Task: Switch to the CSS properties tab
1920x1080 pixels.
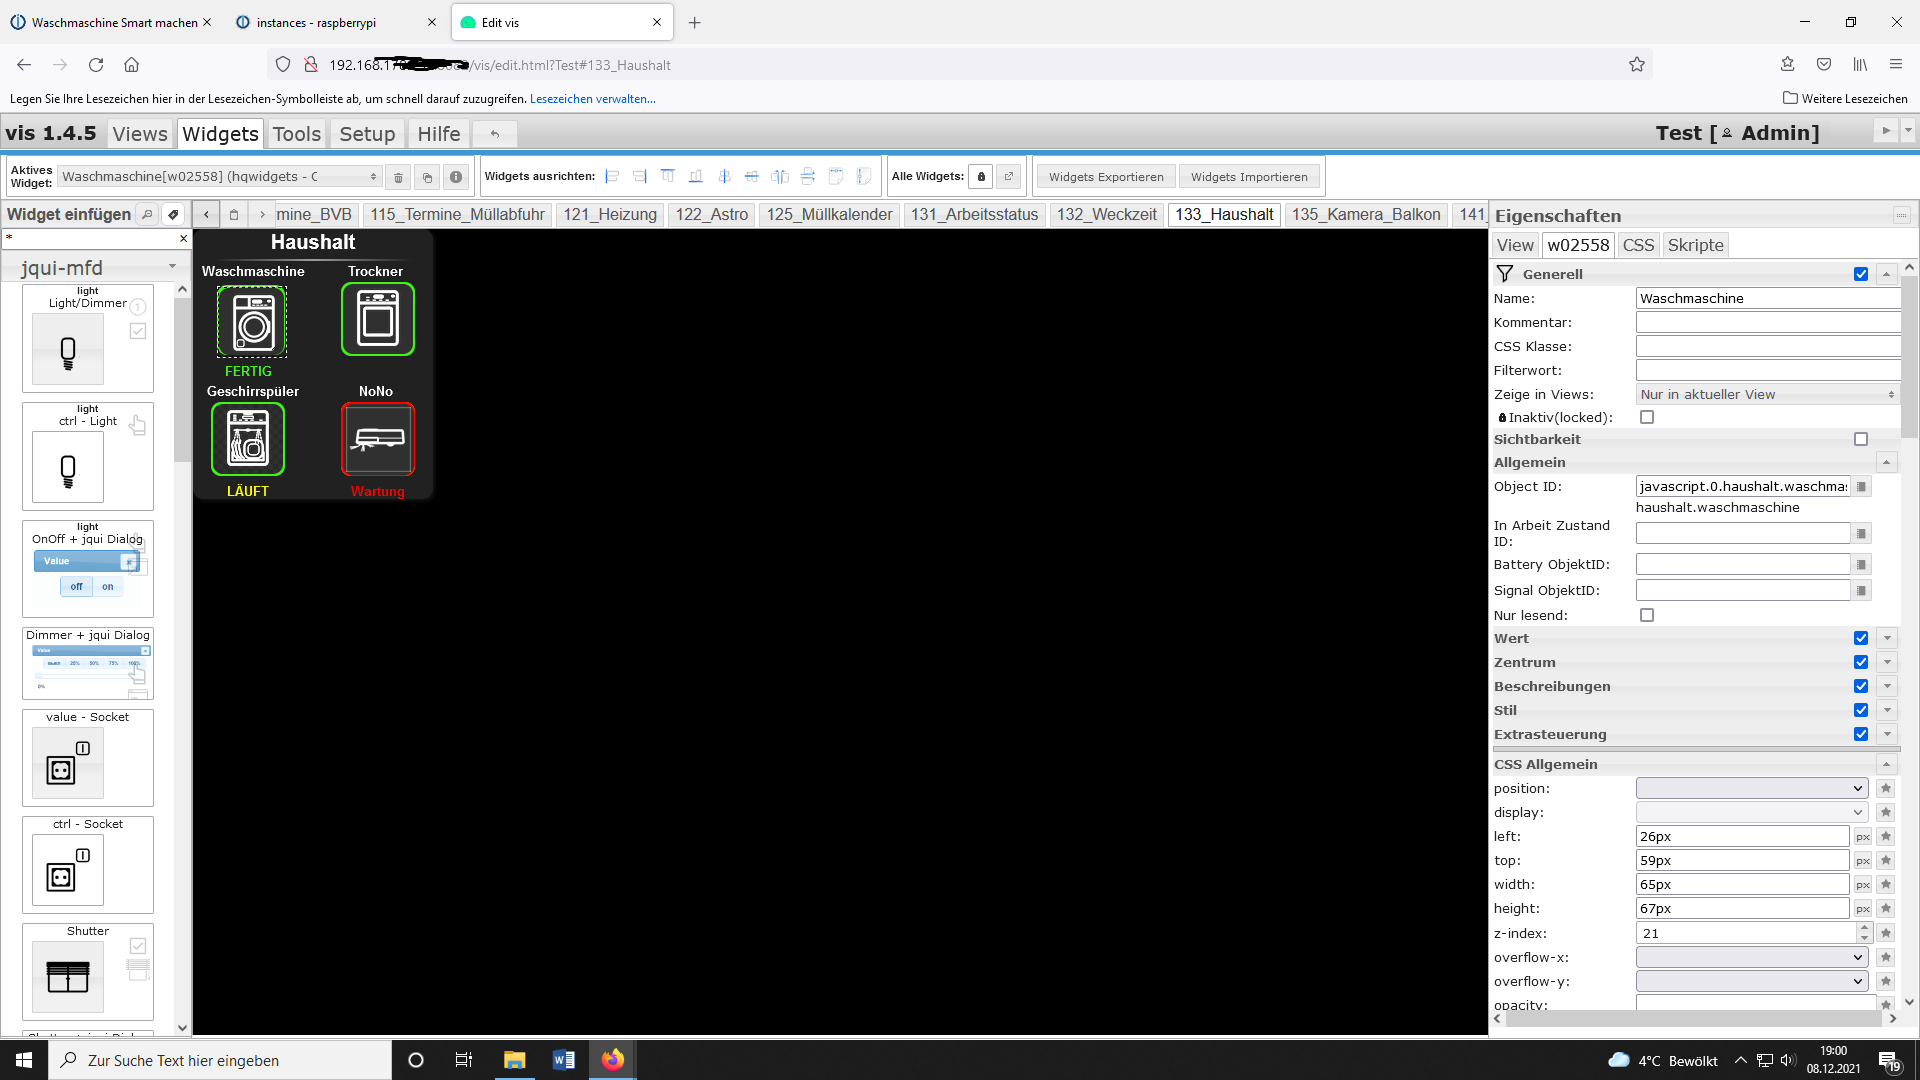Action: [x=1638, y=245]
